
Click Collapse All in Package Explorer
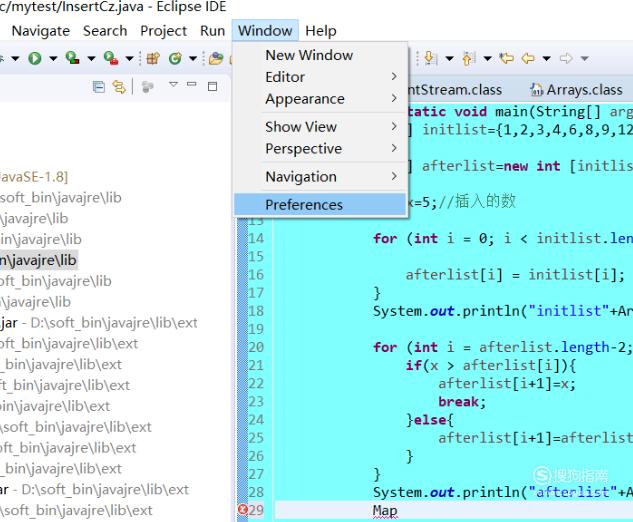pos(99,86)
